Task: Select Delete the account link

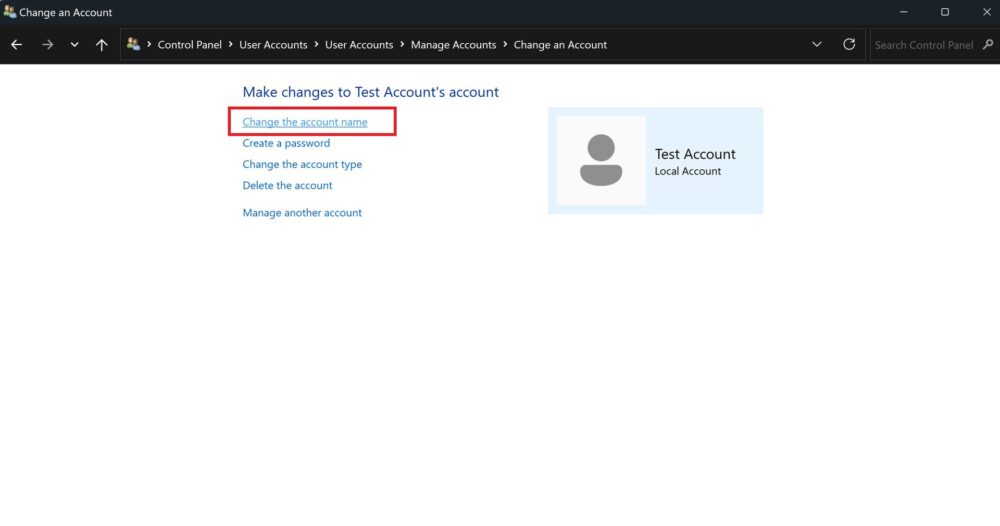Action: click(287, 185)
